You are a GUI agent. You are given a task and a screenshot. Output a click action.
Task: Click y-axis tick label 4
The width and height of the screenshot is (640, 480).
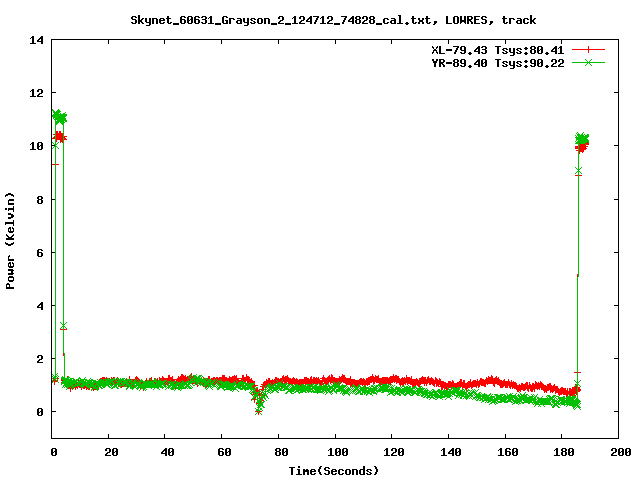[x=40, y=306]
